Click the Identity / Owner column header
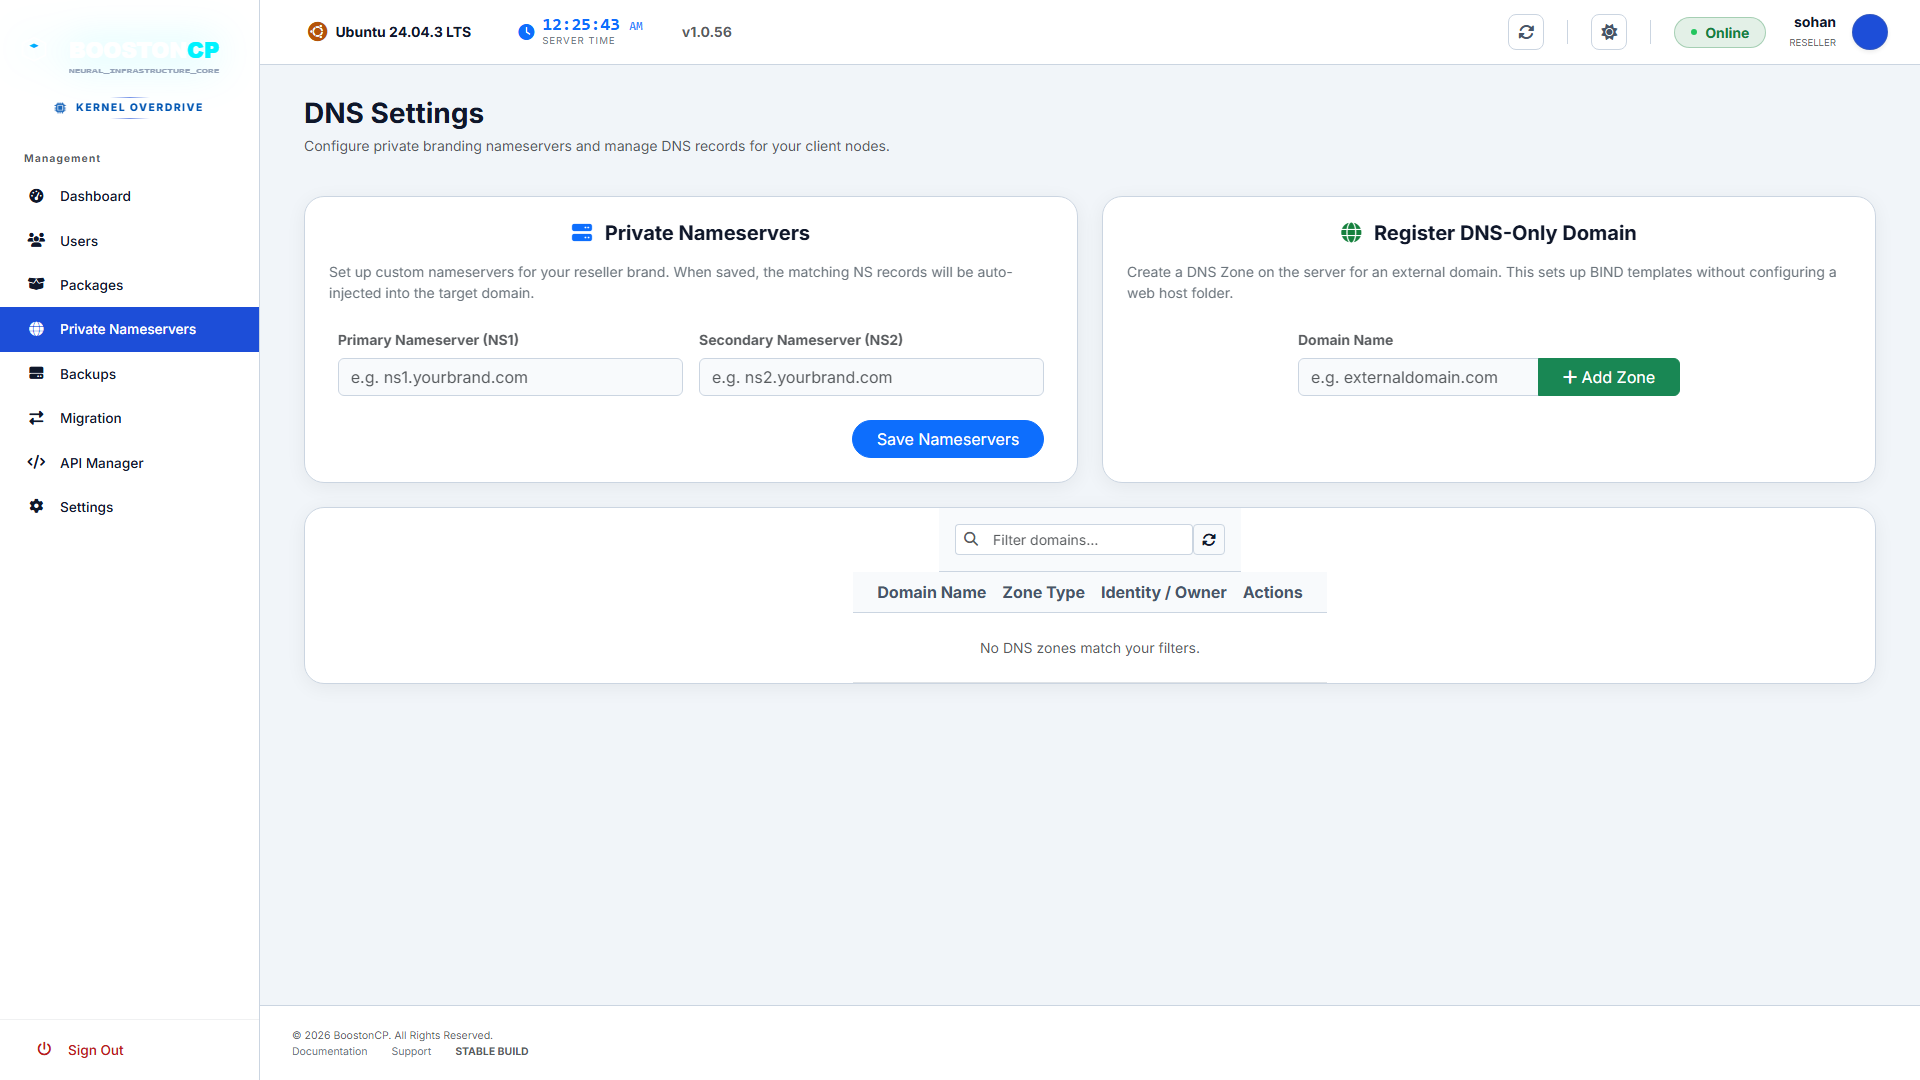 [x=1163, y=592]
